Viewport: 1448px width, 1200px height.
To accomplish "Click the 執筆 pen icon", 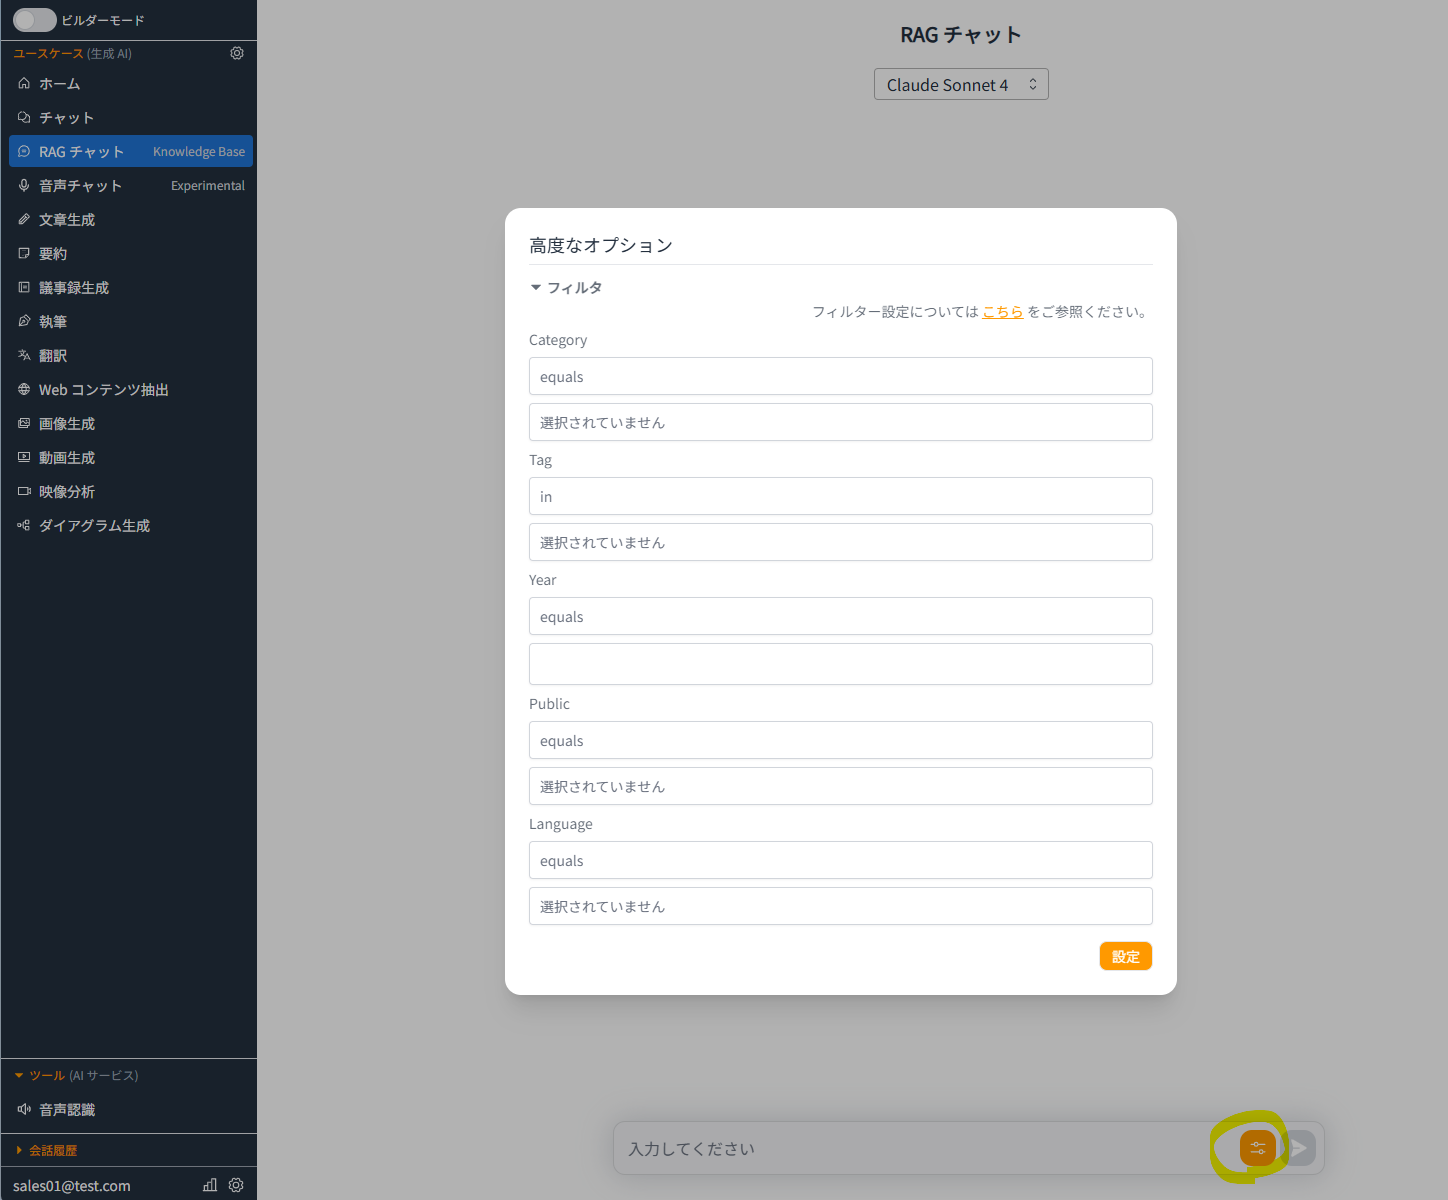I will pyautogui.click(x=24, y=322).
